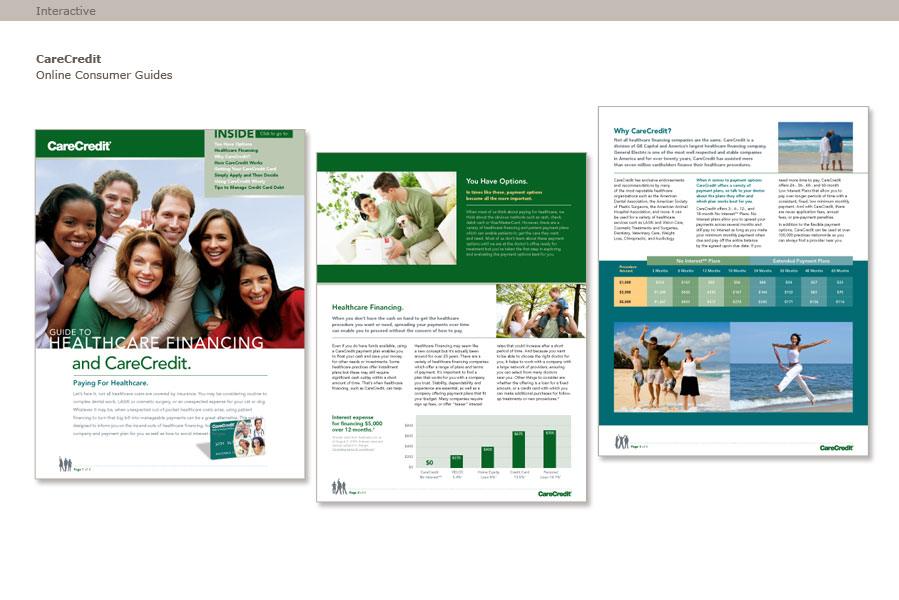Click the 'No Interest Plans' table header
The image size is (899, 600).
coord(701,261)
